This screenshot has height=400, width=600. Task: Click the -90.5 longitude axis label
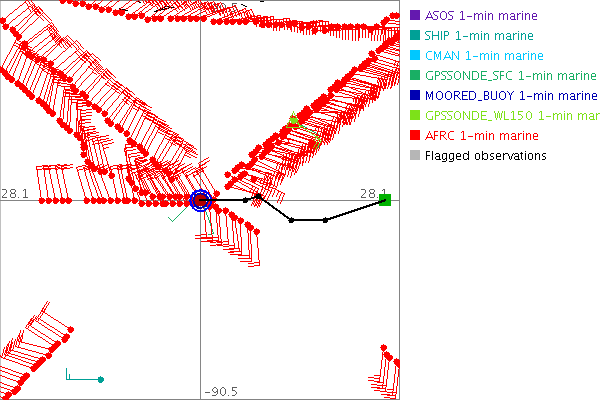pos(219,392)
